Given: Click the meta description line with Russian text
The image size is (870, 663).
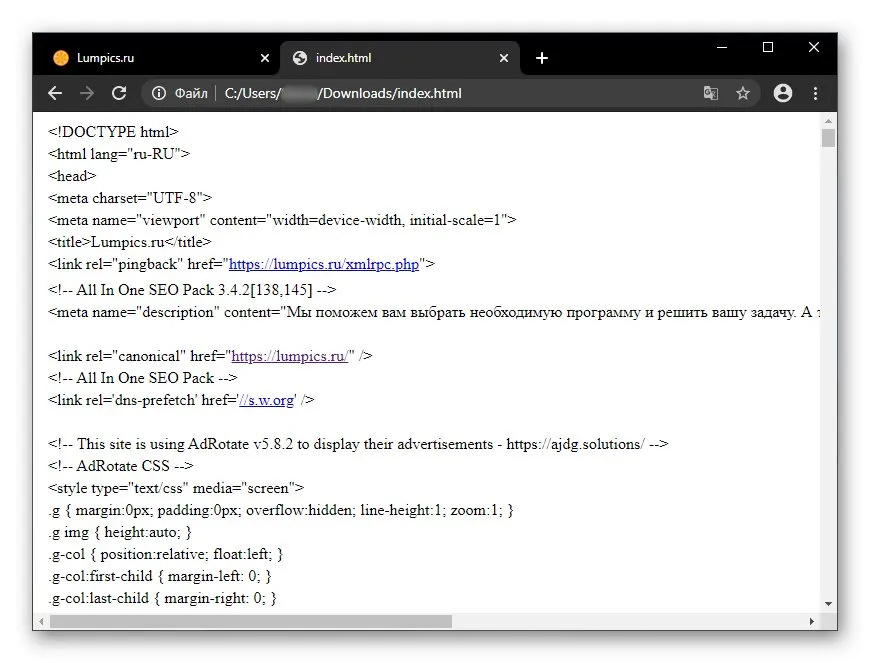Looking at the screenshot, I should point(434,312).
